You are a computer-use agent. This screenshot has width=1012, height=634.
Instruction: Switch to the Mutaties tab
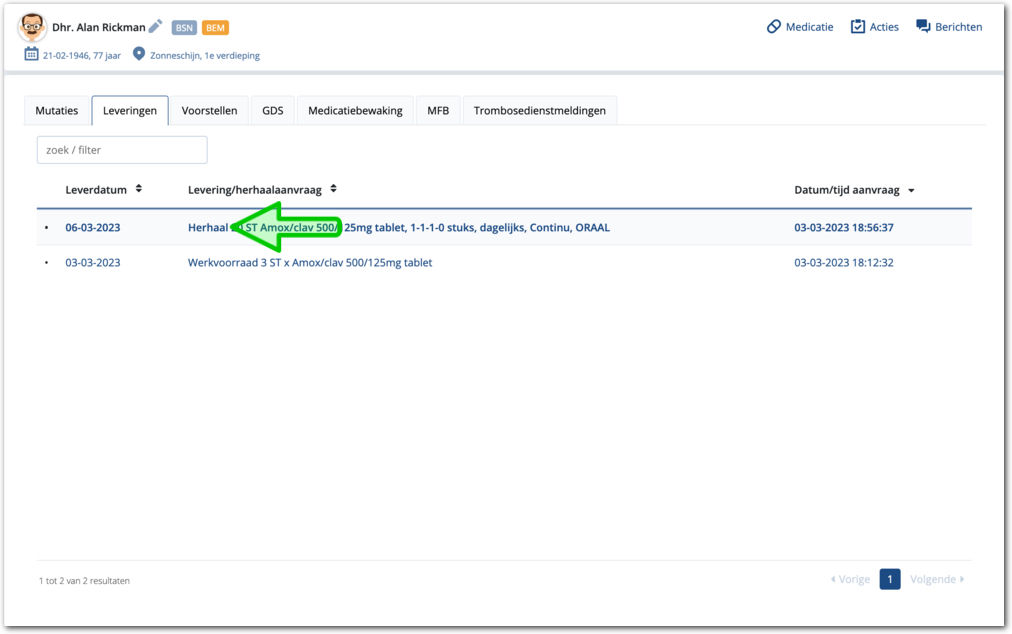[x=57, y=111]
